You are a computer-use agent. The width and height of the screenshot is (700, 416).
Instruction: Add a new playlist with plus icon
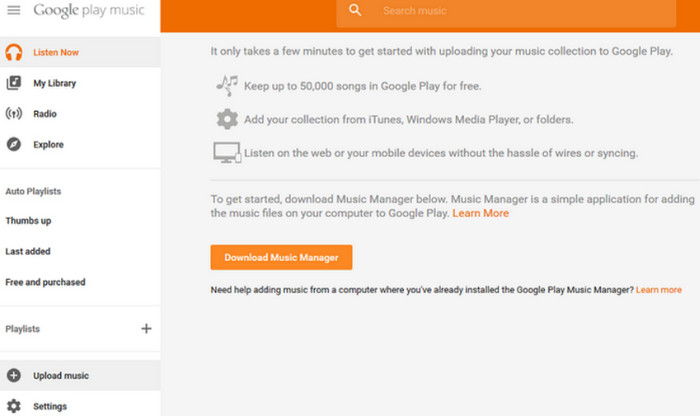(146, 329)
